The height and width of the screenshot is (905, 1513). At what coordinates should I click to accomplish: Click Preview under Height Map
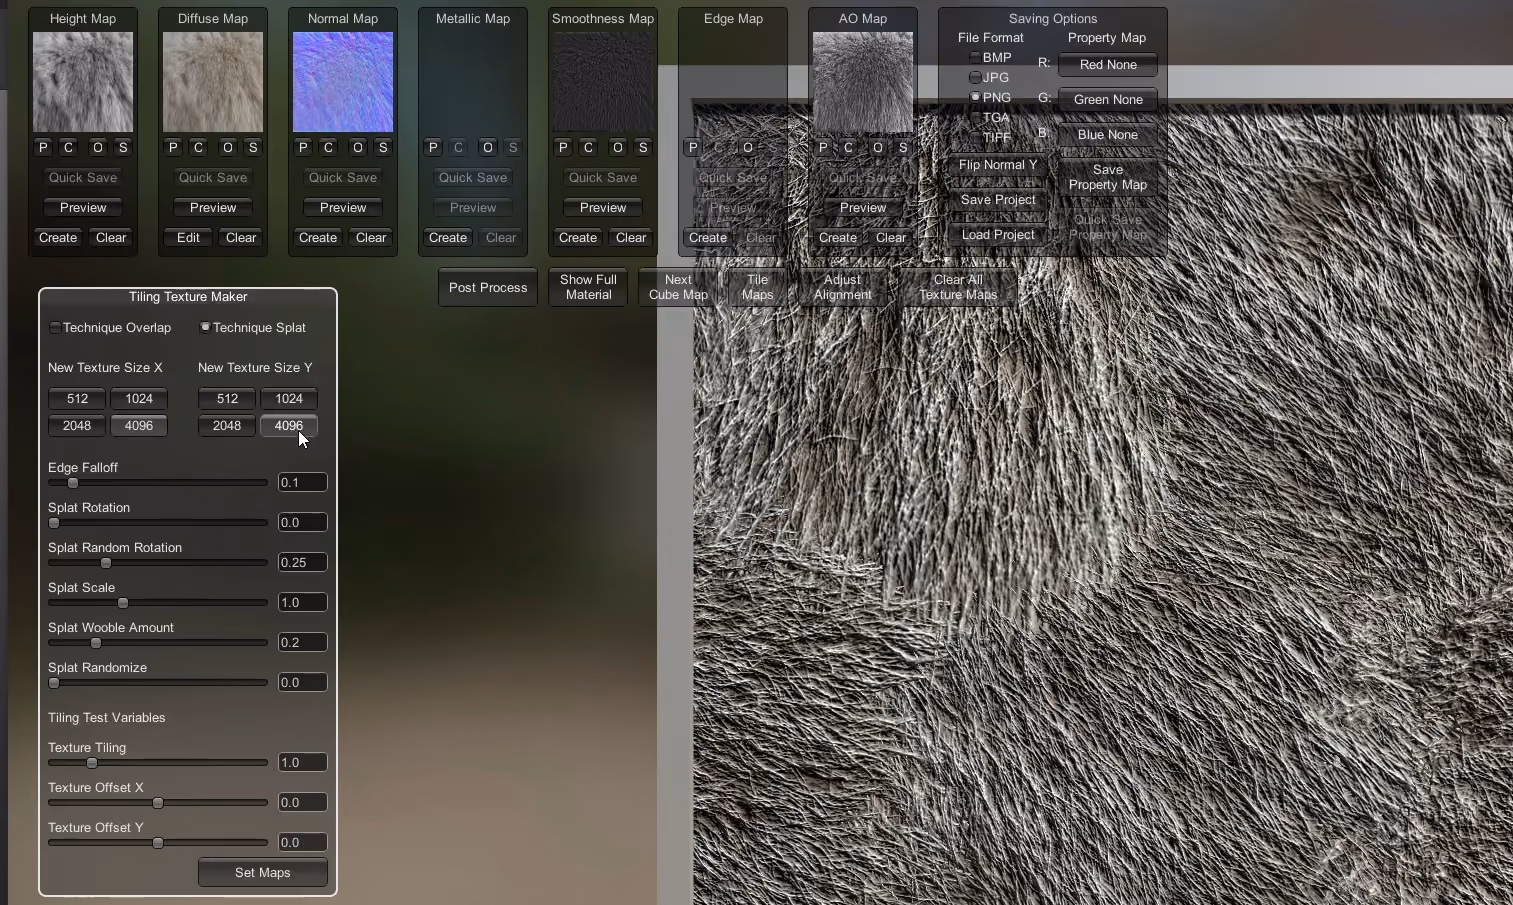point(83,208)
